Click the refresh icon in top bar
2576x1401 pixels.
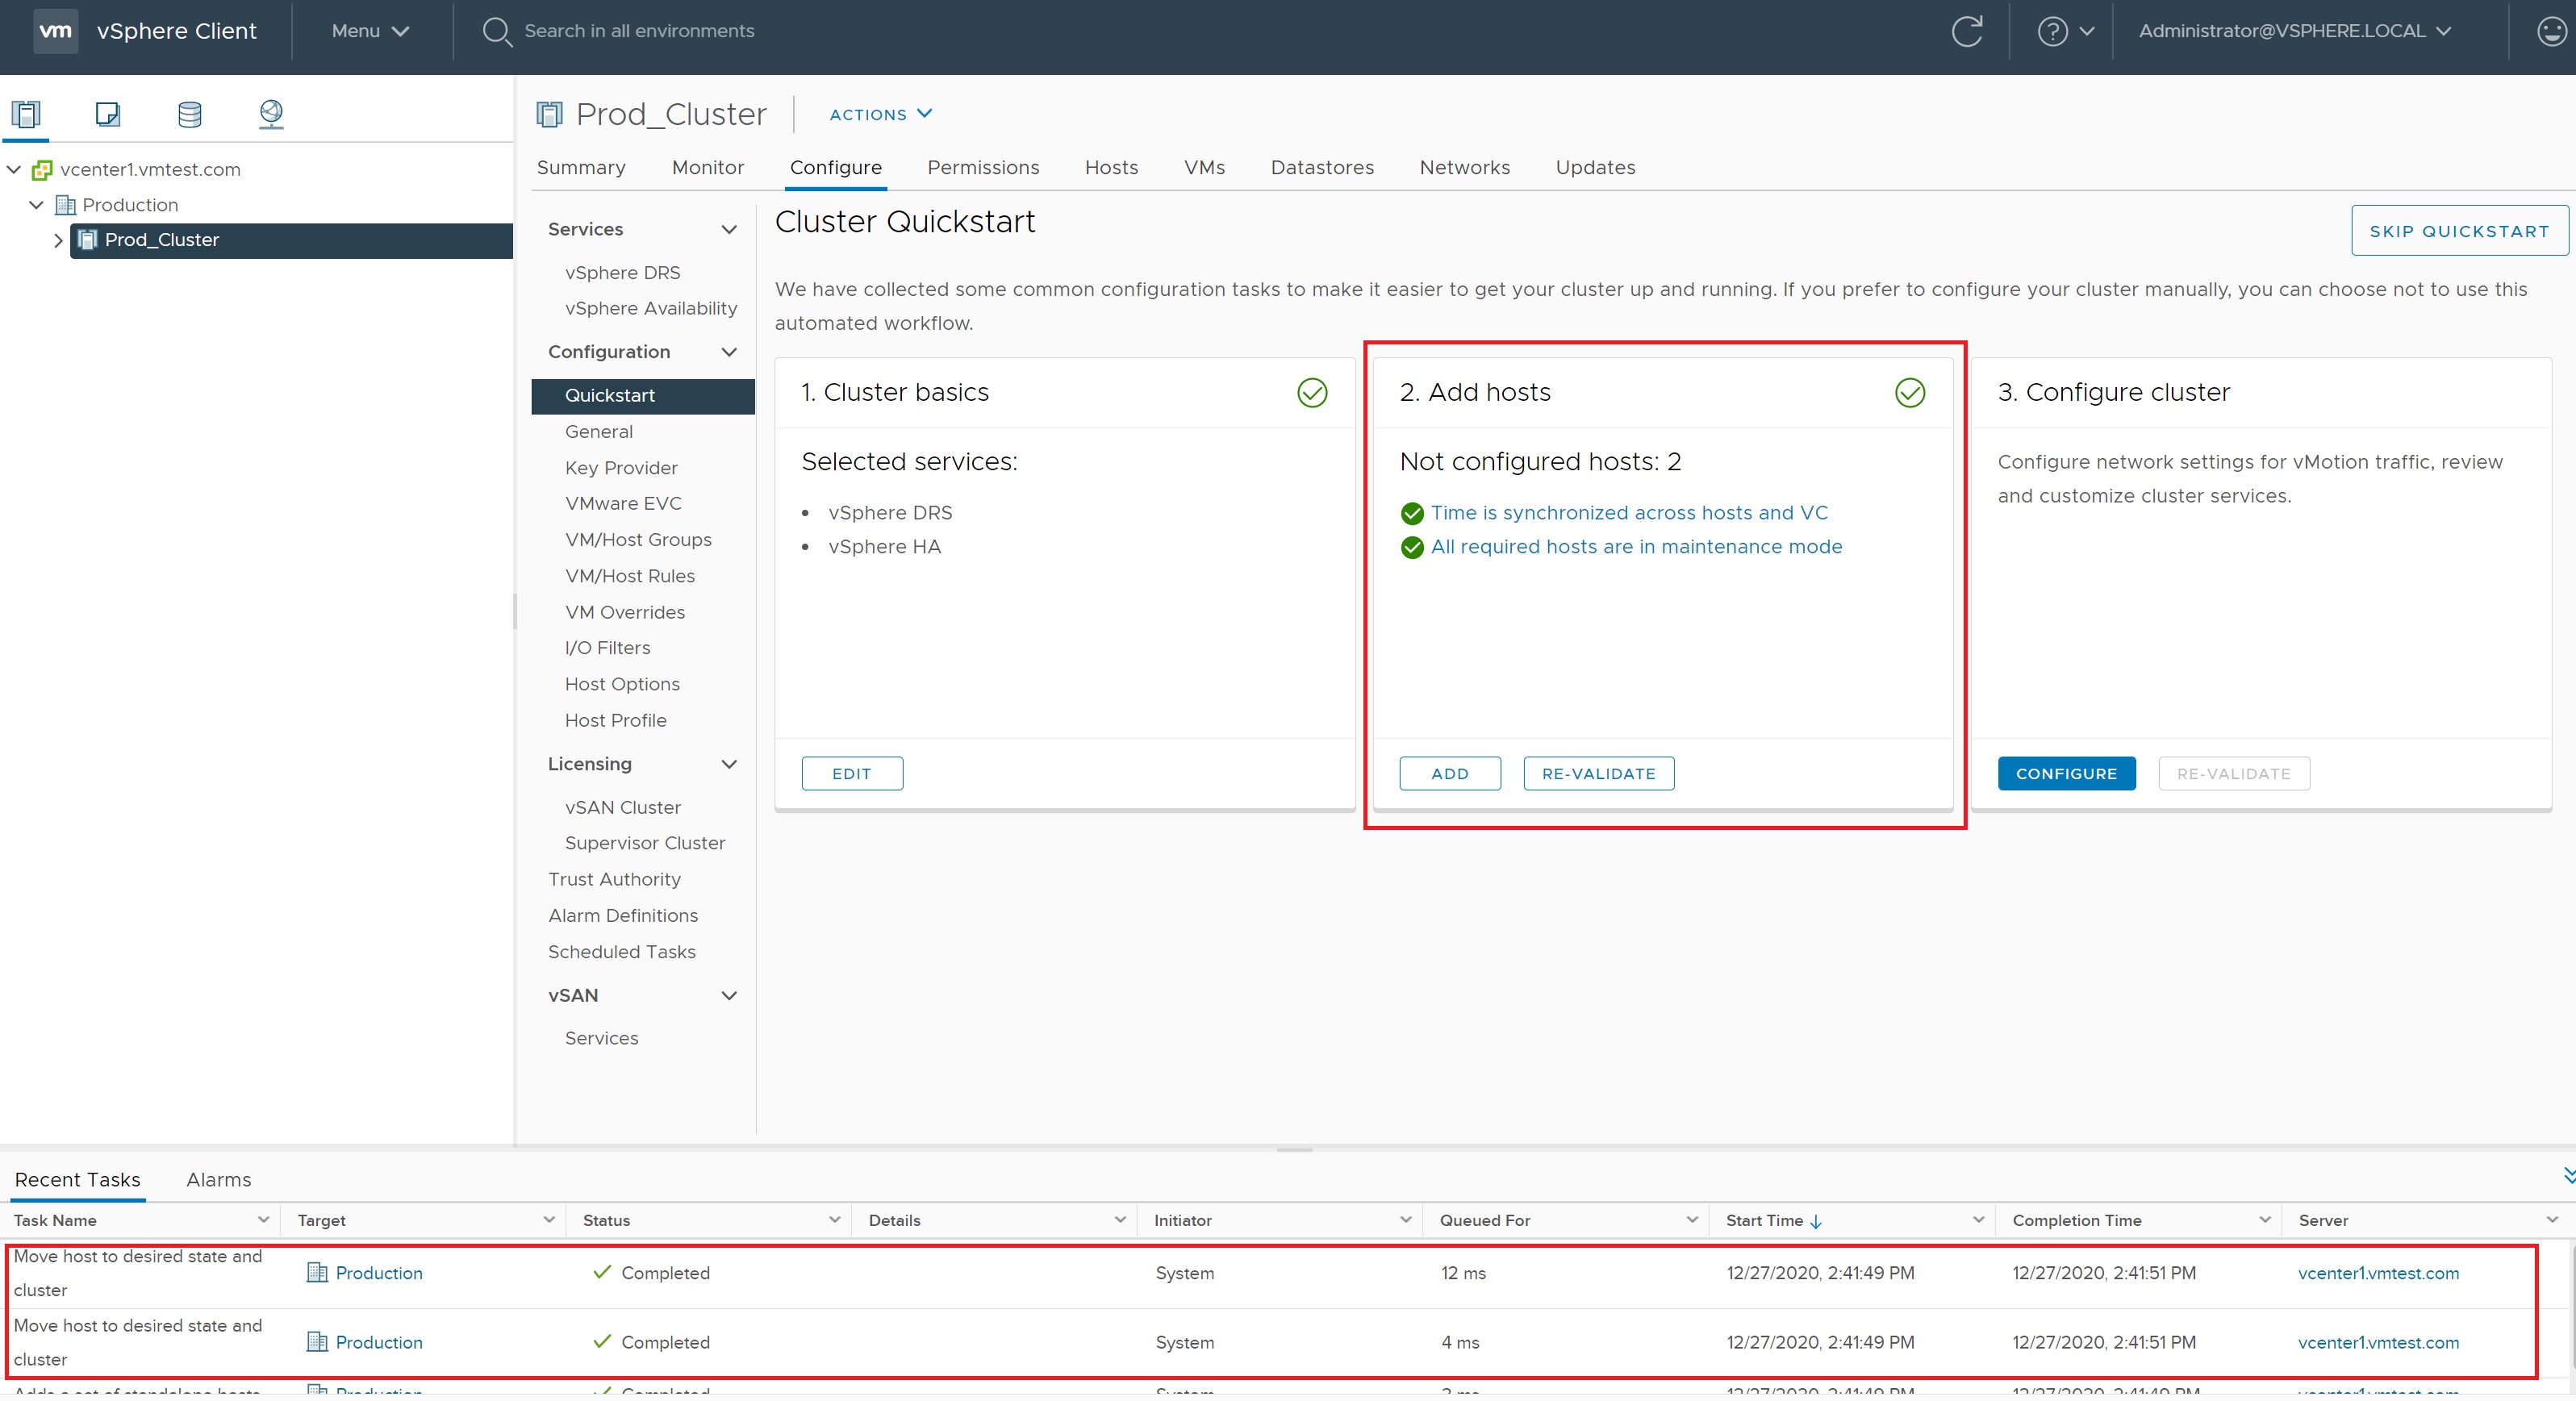click(x=1966, y=31)
